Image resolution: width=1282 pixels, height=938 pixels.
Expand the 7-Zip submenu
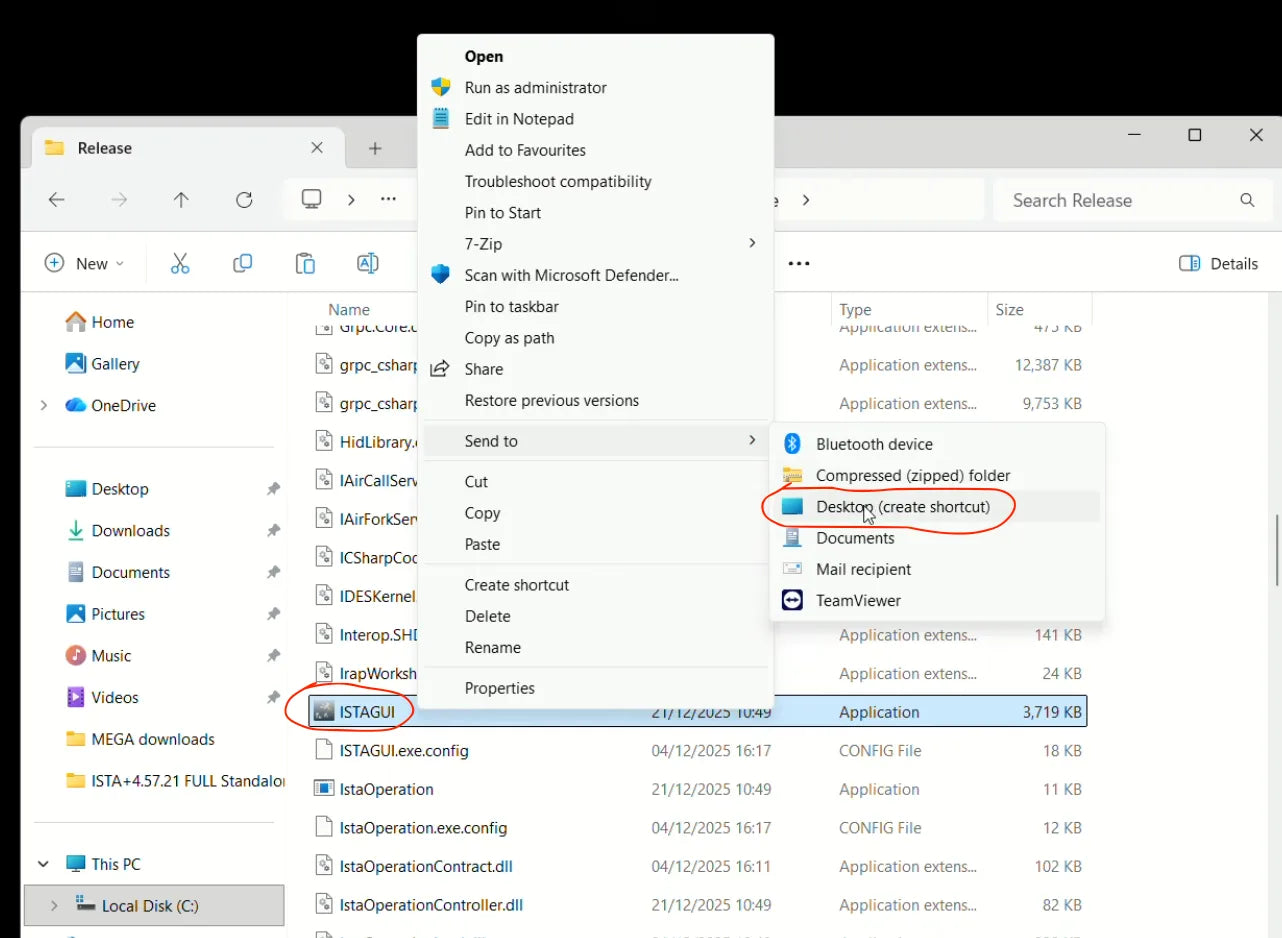tap(595, 244)
